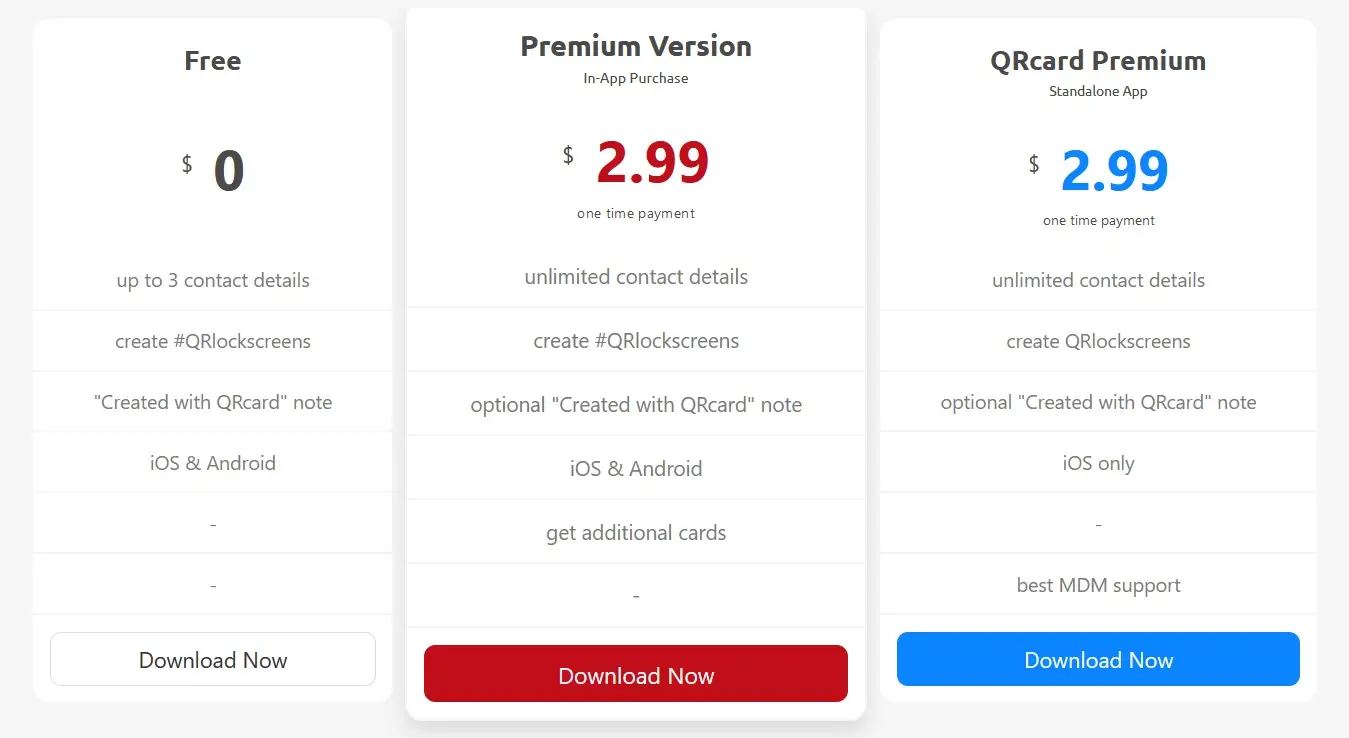Viewport: 1349px width, 738px height.
Task: Select the "get additional cards" feature row
Action: [636, 533]
